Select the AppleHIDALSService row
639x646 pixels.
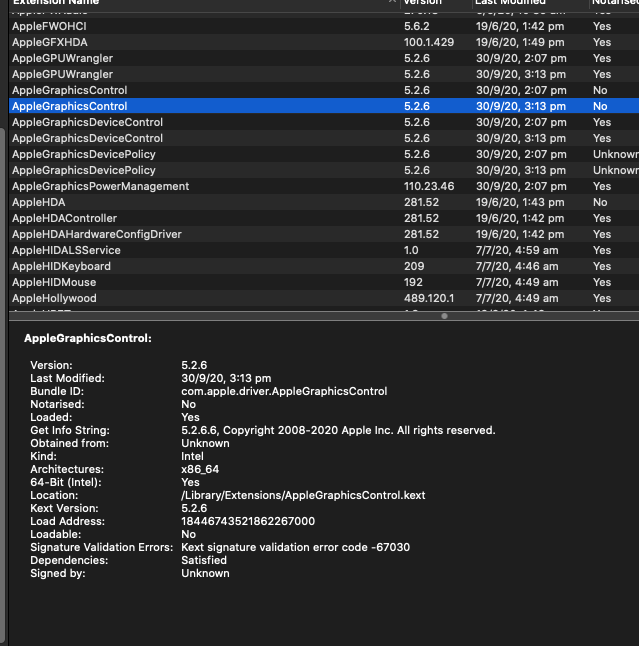pos(324,250)
